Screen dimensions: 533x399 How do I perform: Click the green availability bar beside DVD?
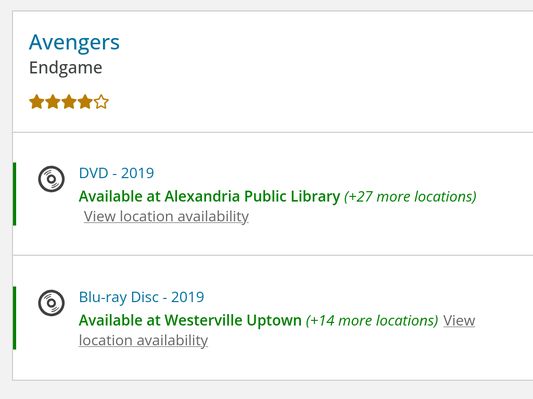point(14,194)
